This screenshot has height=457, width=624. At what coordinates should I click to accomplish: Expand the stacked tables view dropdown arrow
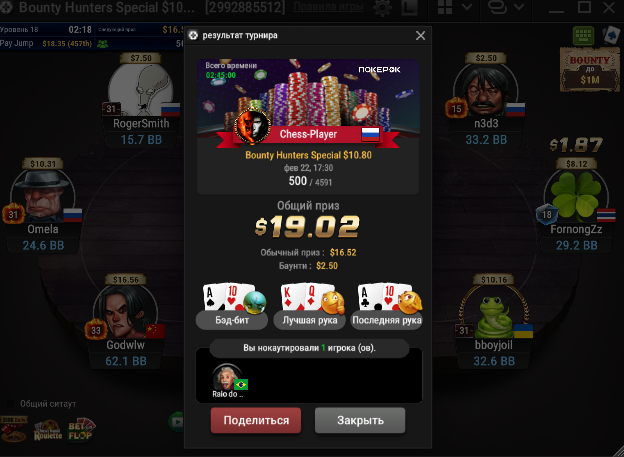(519, 7)
